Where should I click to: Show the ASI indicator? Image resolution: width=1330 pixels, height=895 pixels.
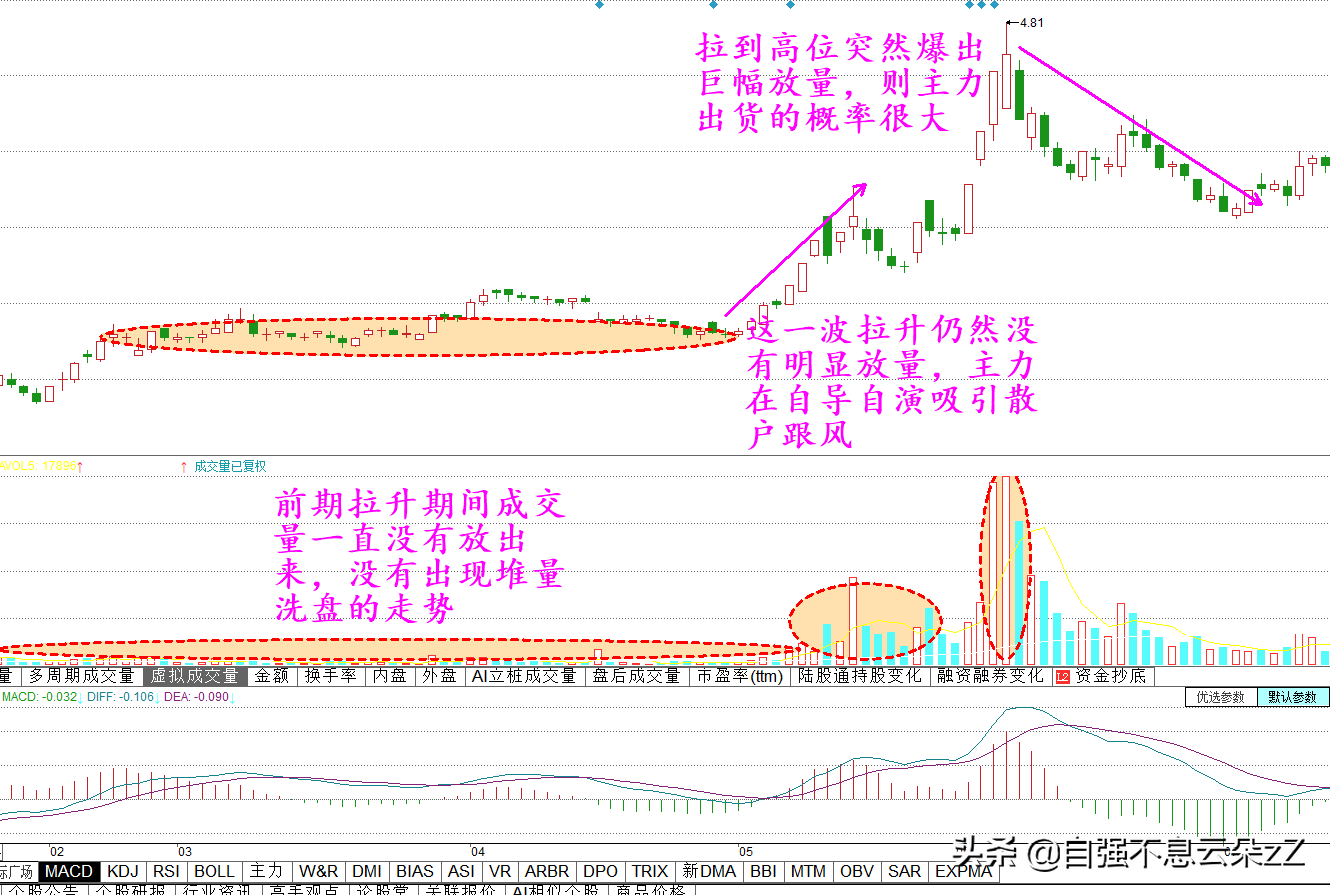pyautogui.click(x=461, y=871)
